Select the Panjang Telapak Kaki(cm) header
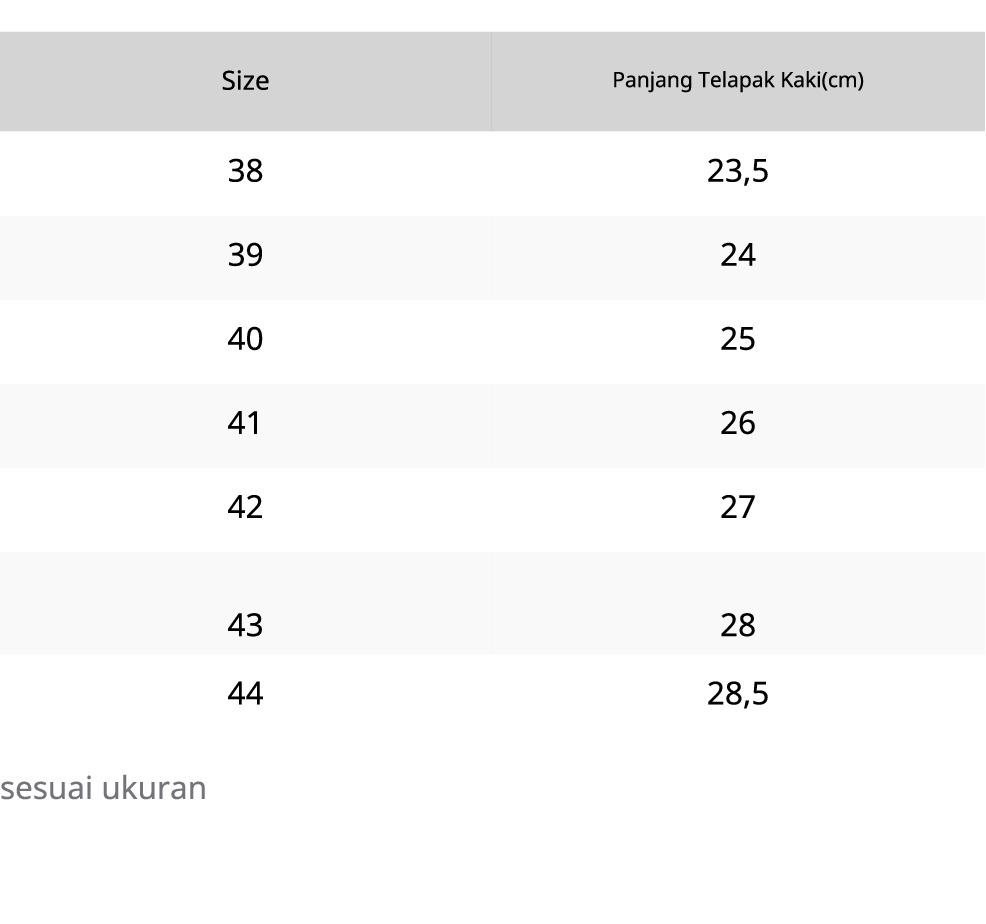Image resolution: width=986 pixels, height=924 pixels. tap(737, 80)
